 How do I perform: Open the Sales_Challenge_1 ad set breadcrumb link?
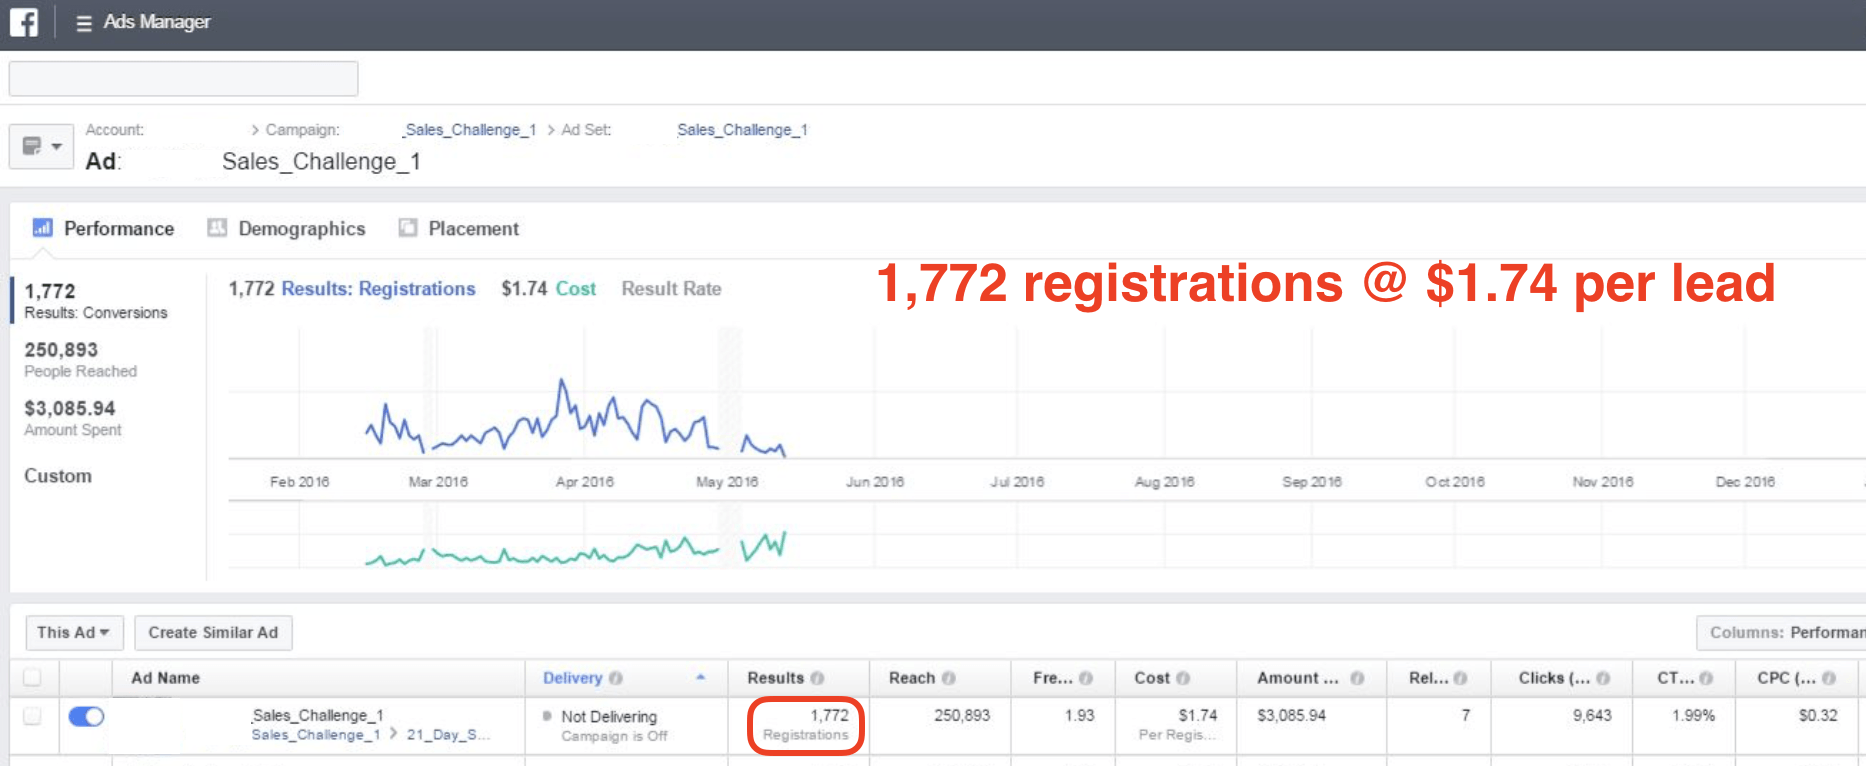(742, 130)
